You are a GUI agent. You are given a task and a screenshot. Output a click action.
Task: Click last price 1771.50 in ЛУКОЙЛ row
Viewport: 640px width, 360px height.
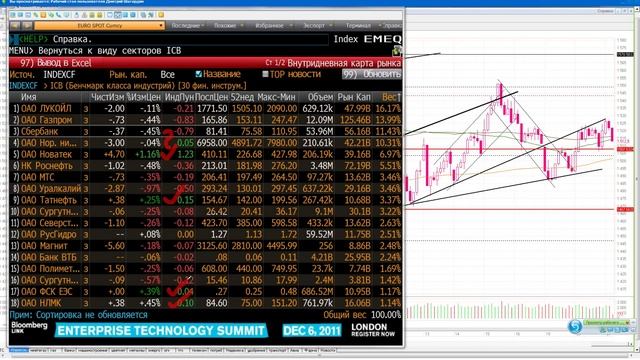point(212,109)
